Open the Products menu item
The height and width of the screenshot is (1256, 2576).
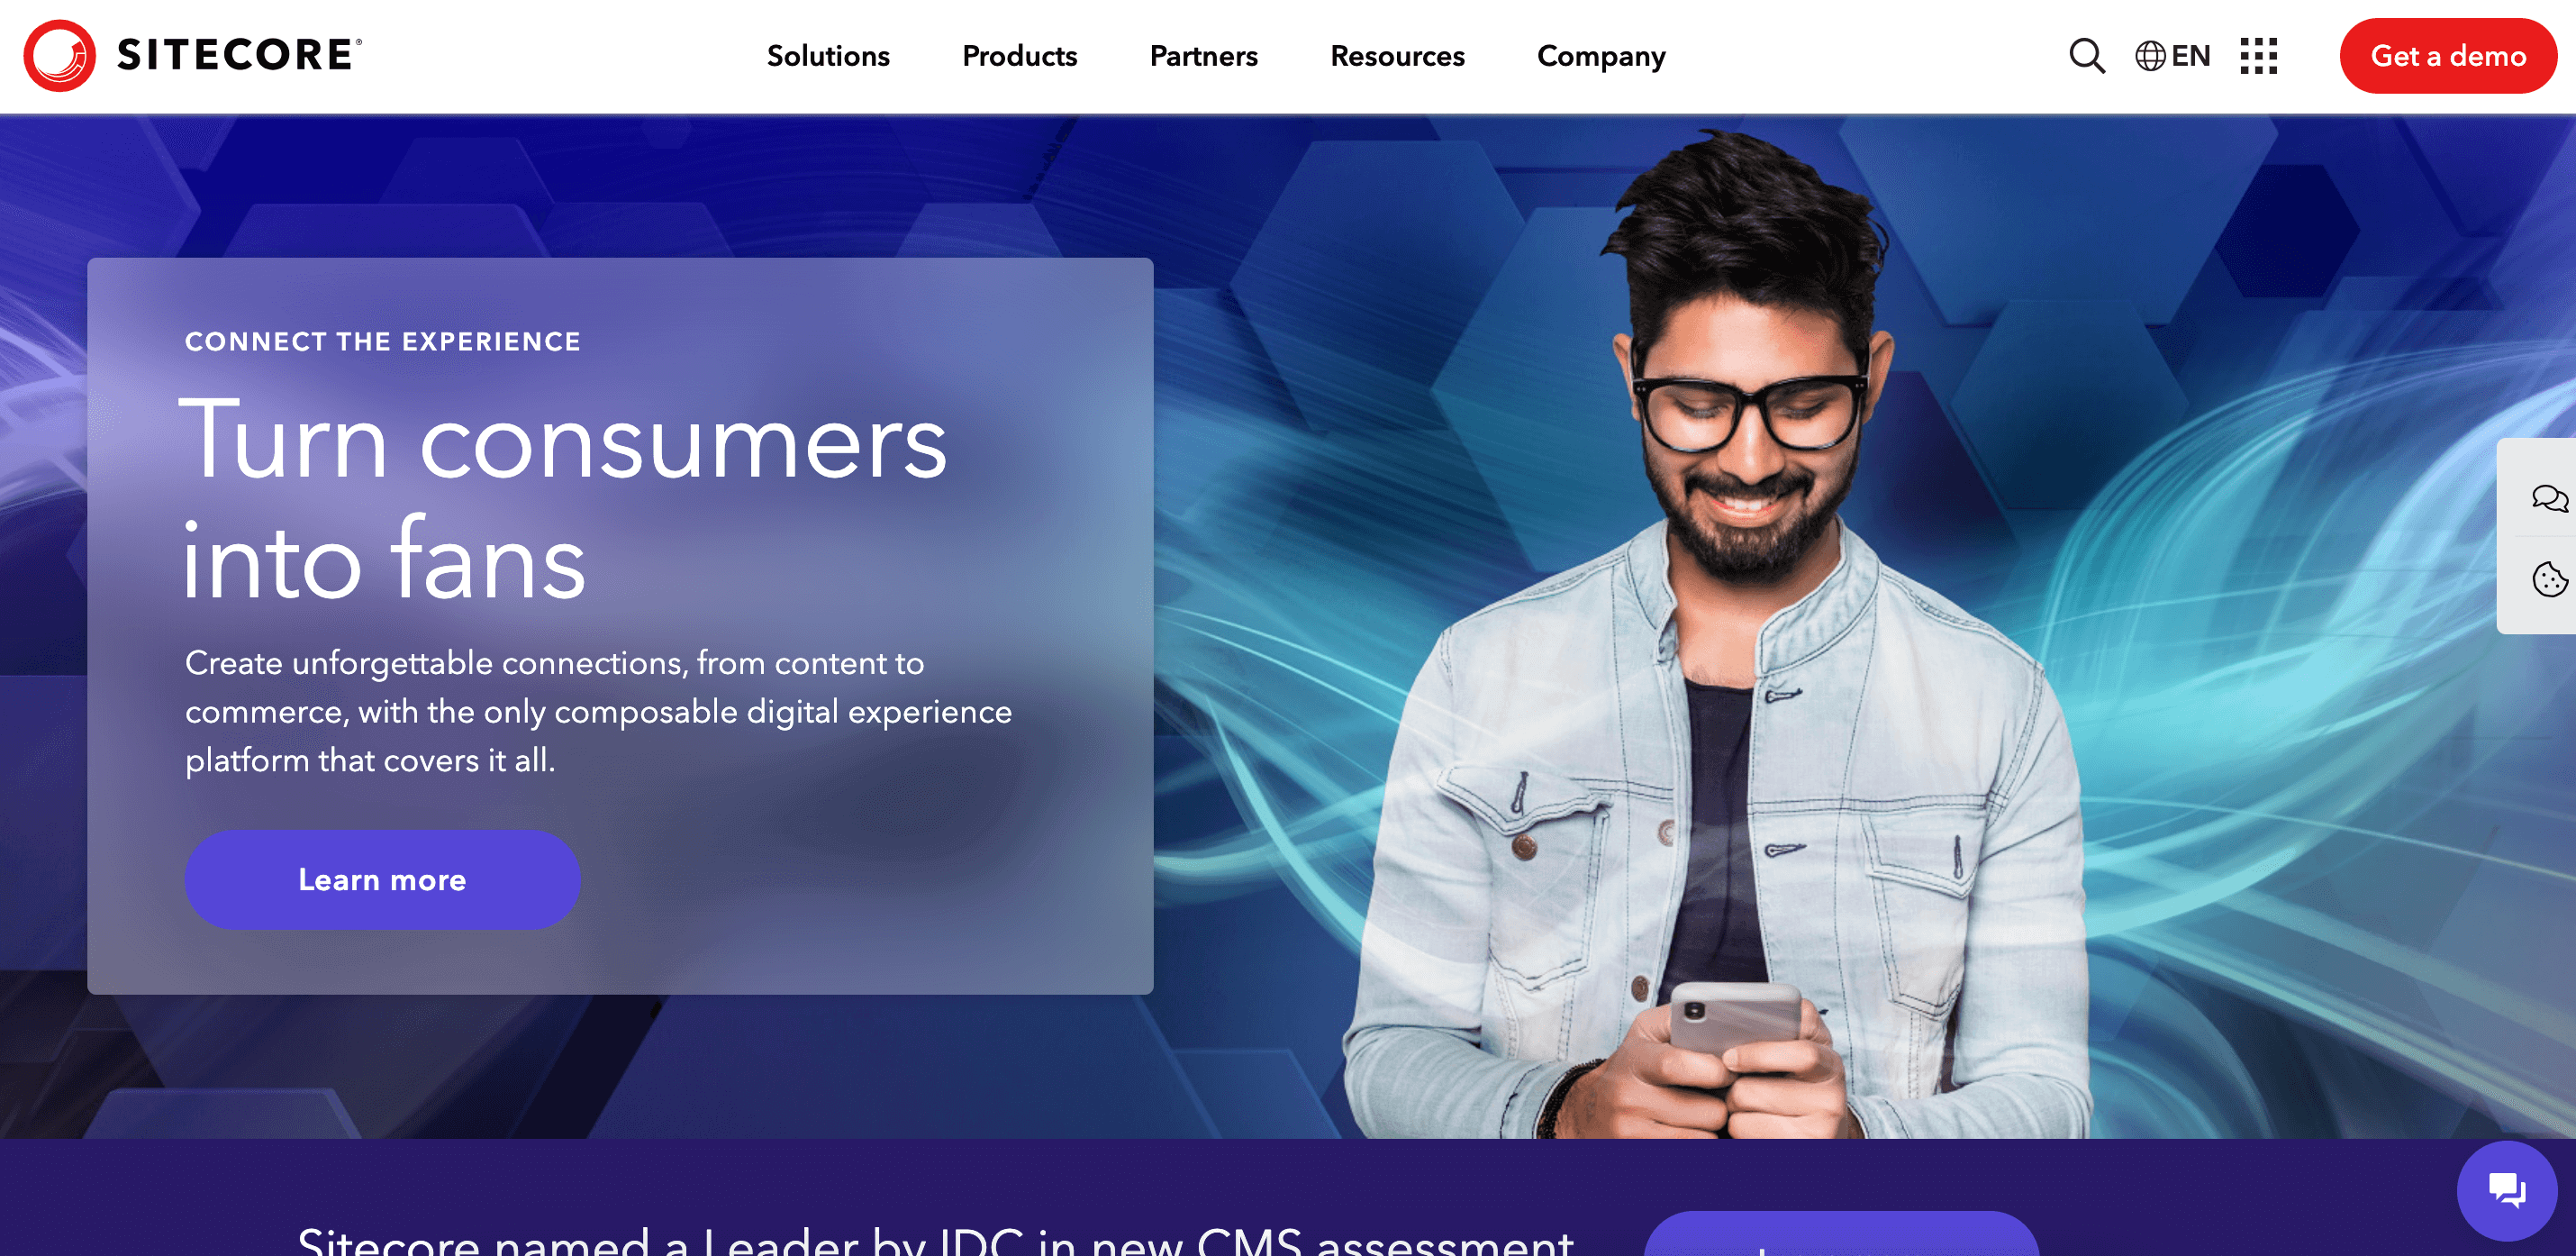tap(1020, 56)
